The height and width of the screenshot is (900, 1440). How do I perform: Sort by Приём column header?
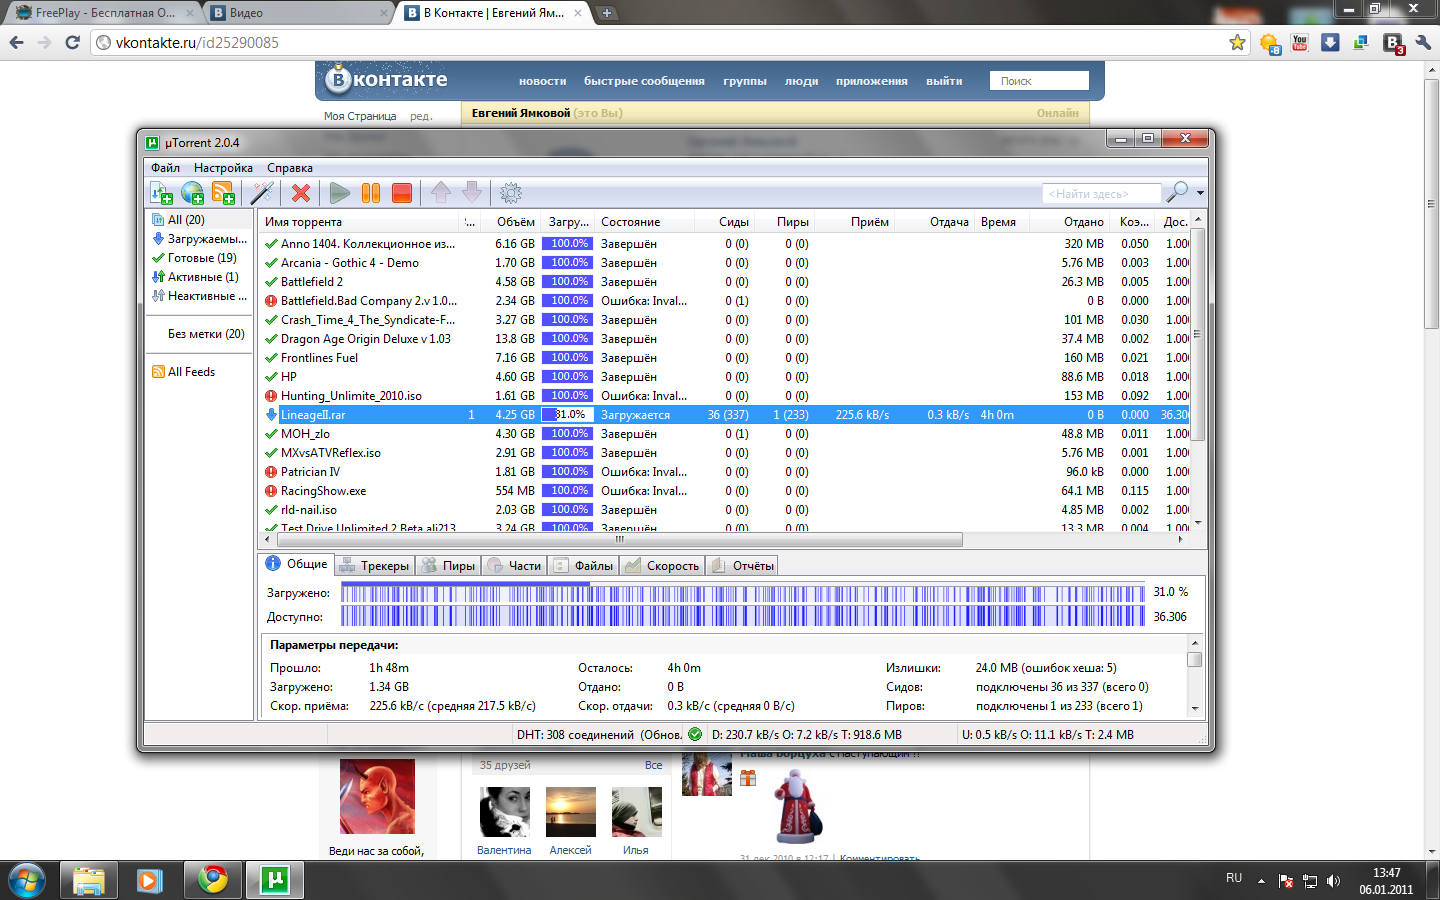click(855, 222)
